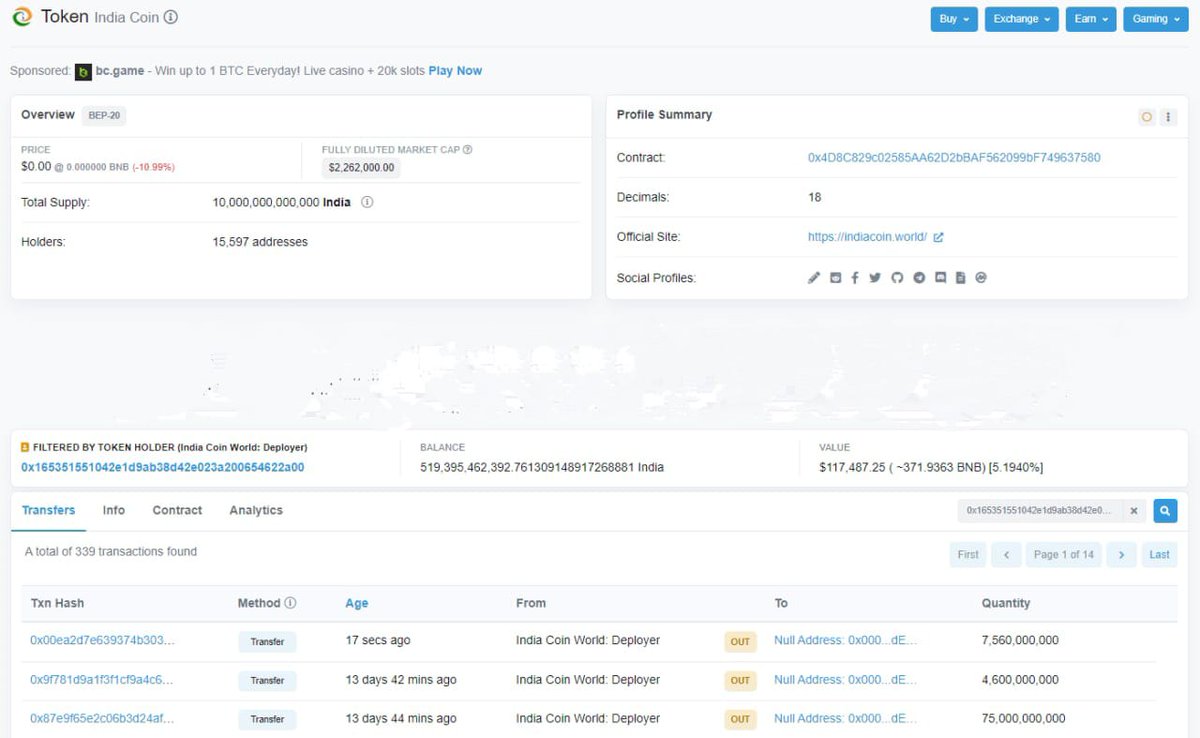Screen dimensions: 1200x738
Task: Open the Twitter social profile
Action: tap(875, 278)
